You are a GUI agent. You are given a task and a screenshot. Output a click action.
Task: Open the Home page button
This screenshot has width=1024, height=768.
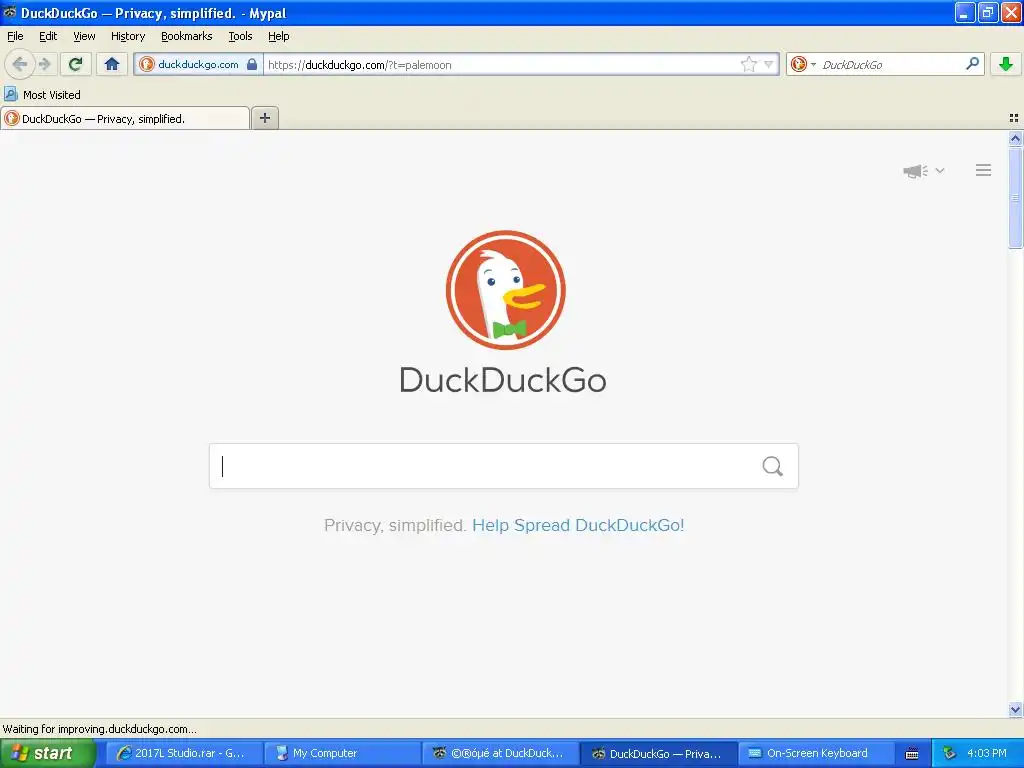click(112, 64)
